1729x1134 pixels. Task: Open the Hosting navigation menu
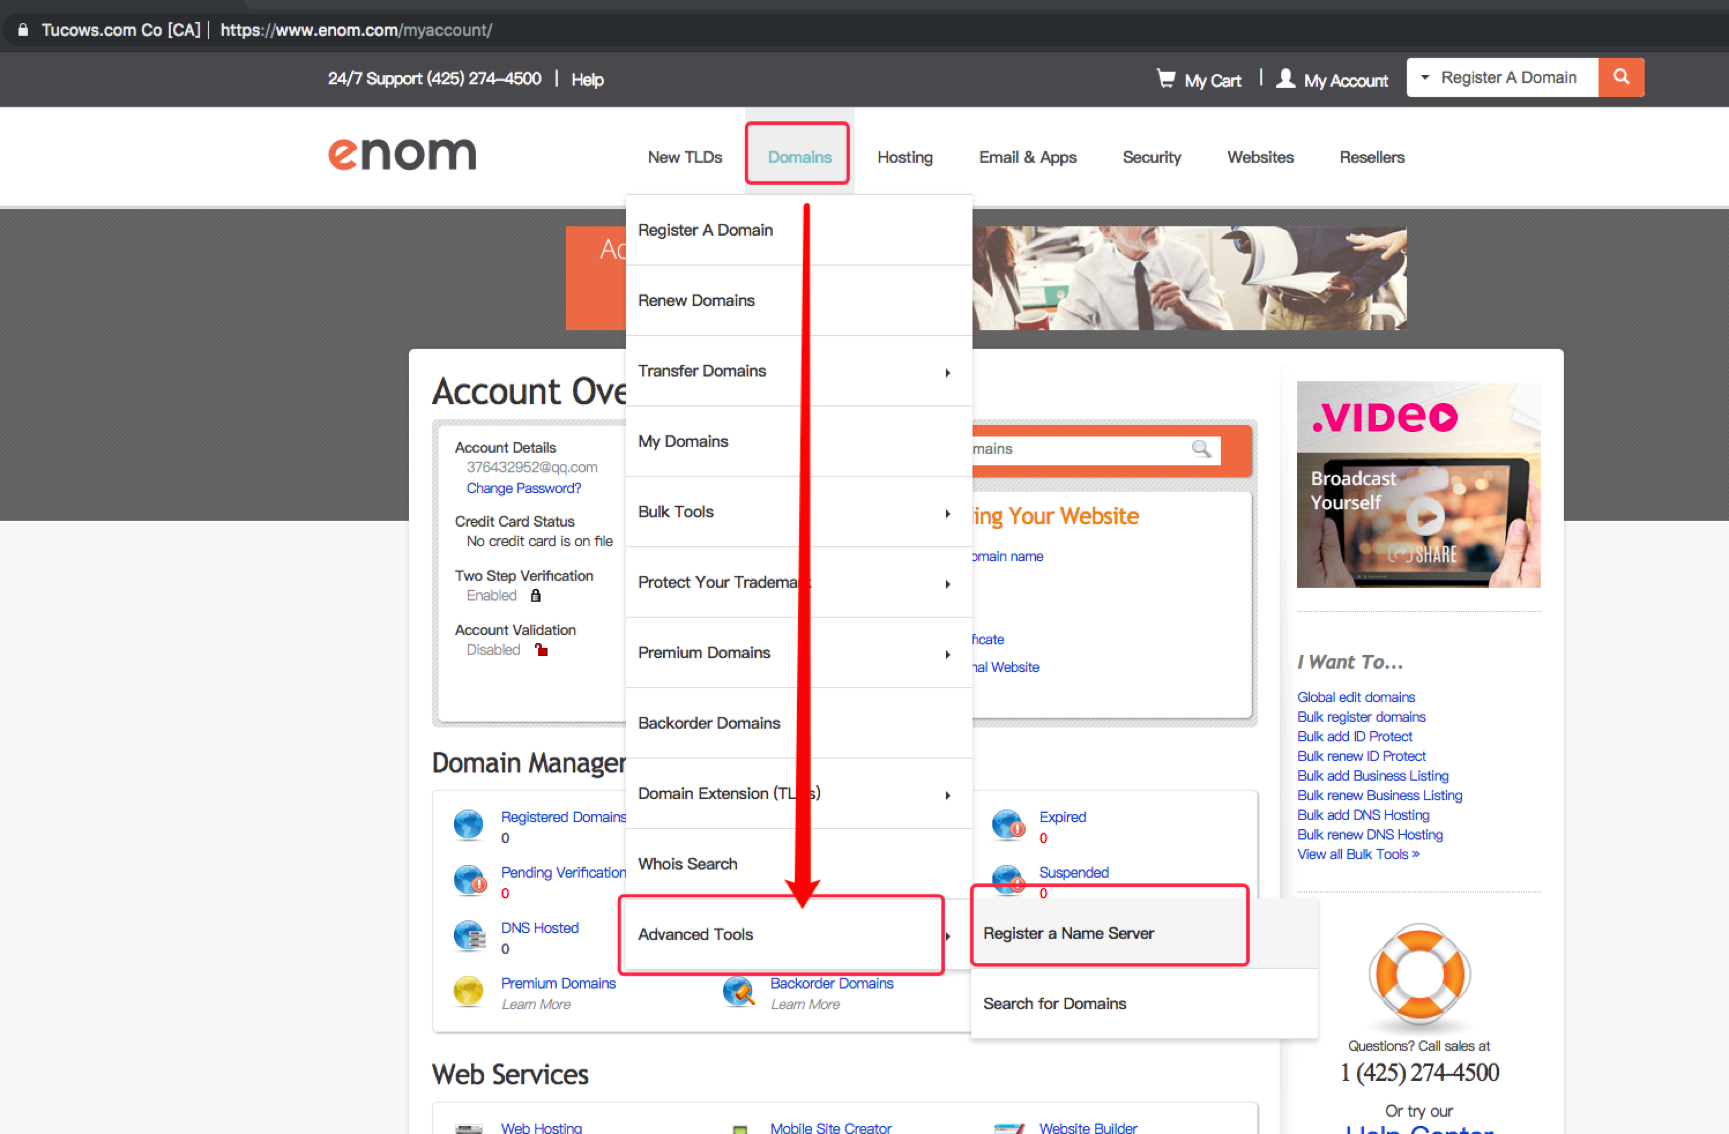(904, 157)
